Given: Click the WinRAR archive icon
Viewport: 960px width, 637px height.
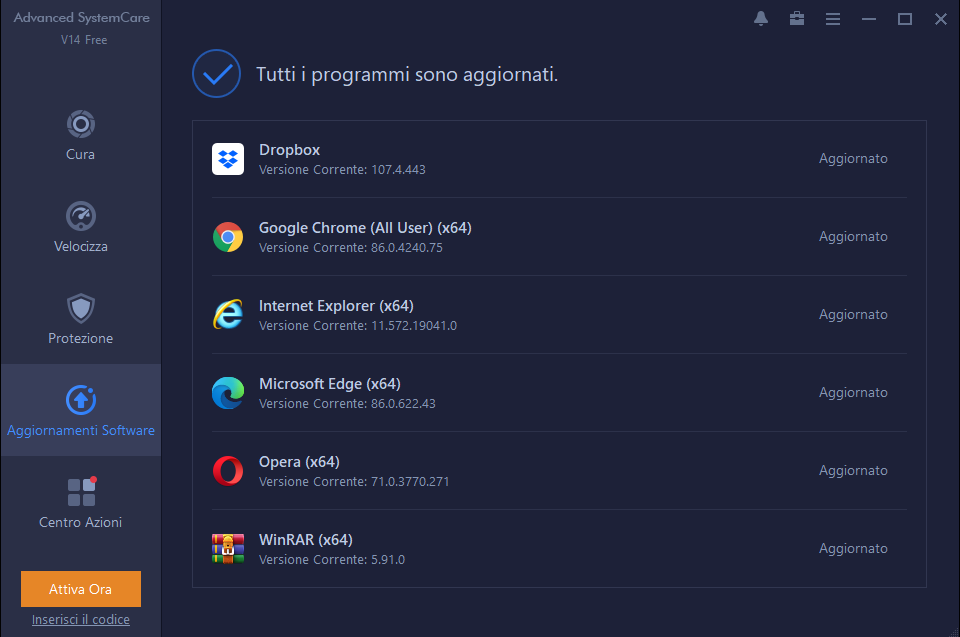Looking at the screenshot, I should pos(228,549).
